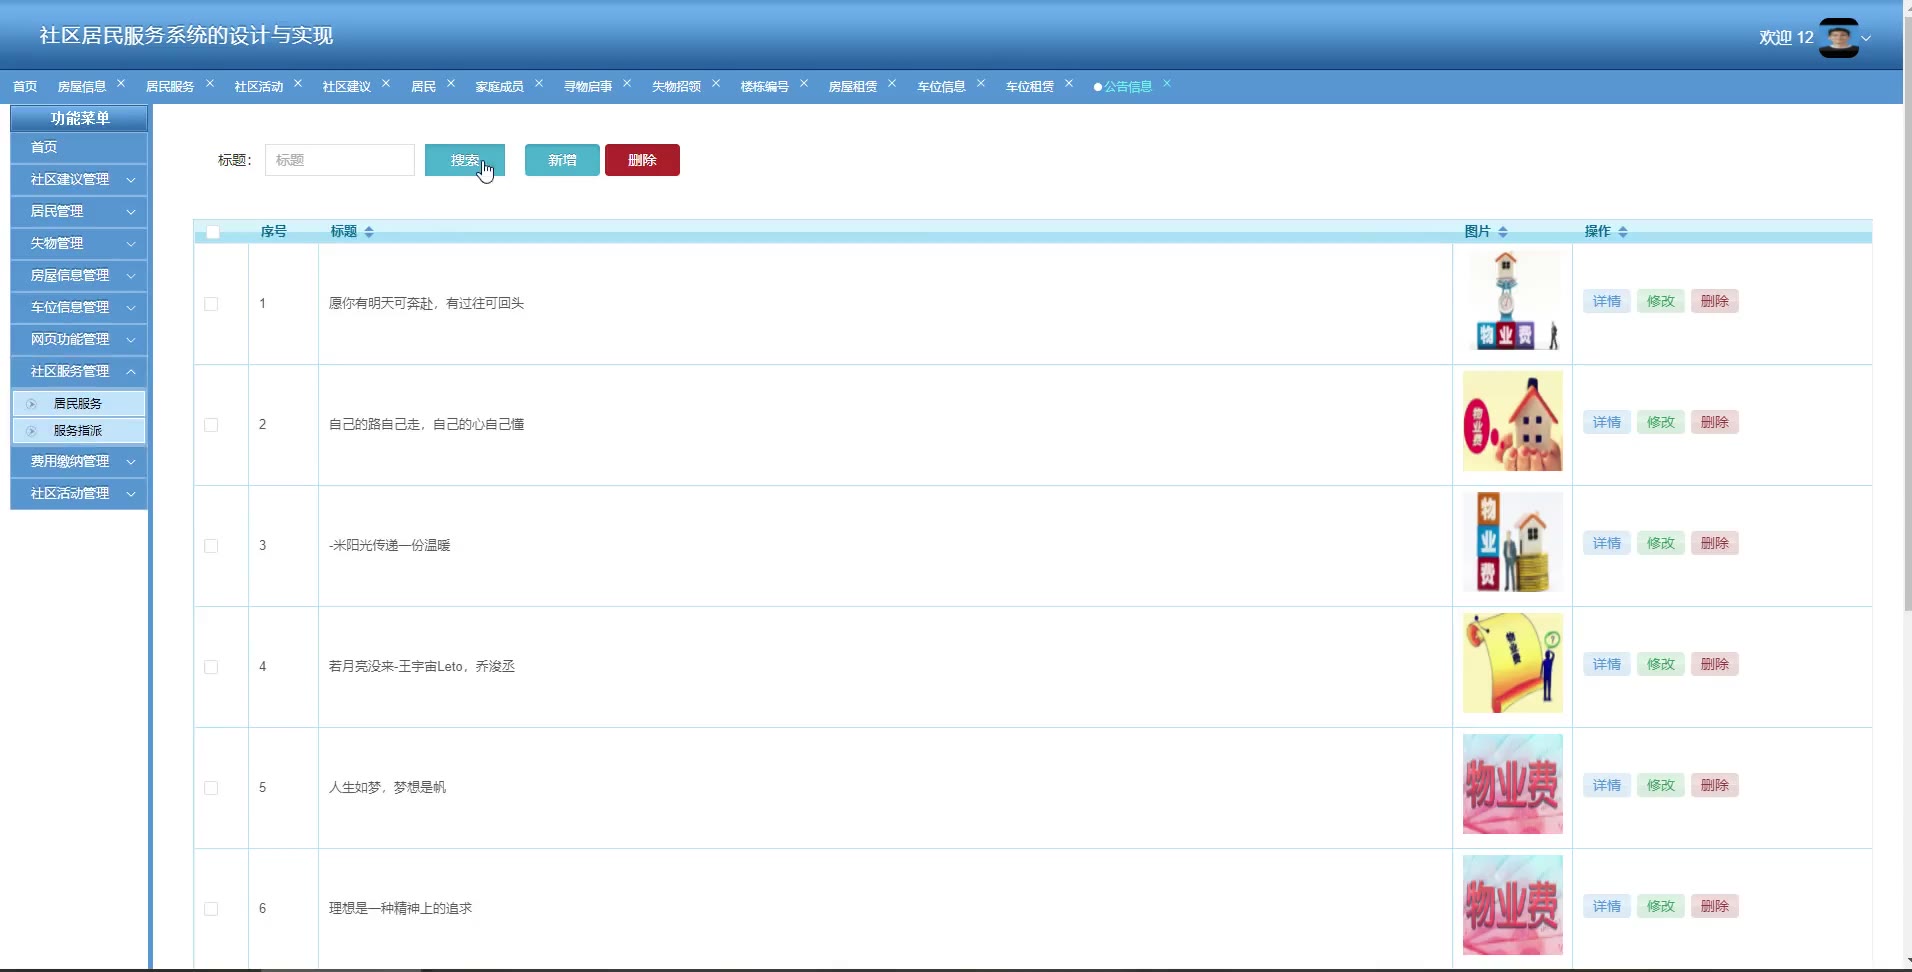Close the 房屋信息 tab with its X
The image size is (1912, 972).
[x=121, y=84]
